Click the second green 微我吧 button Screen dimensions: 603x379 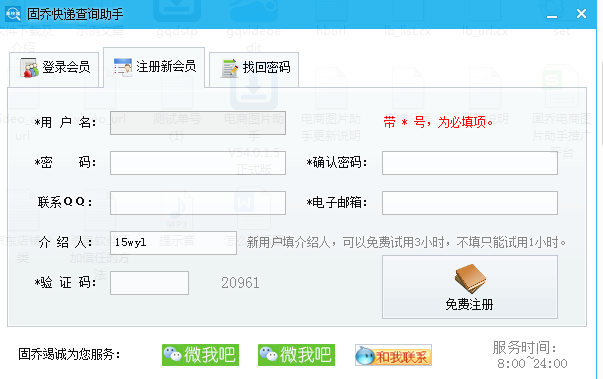click(296, 355)
